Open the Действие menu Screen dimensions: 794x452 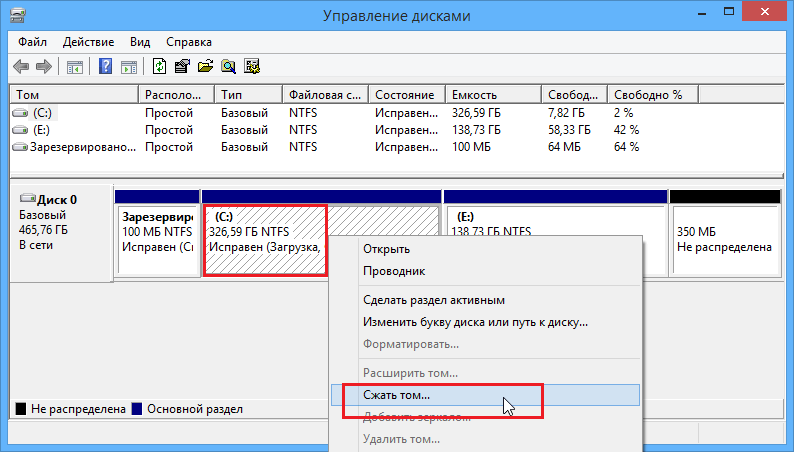(x=88, y=42)
